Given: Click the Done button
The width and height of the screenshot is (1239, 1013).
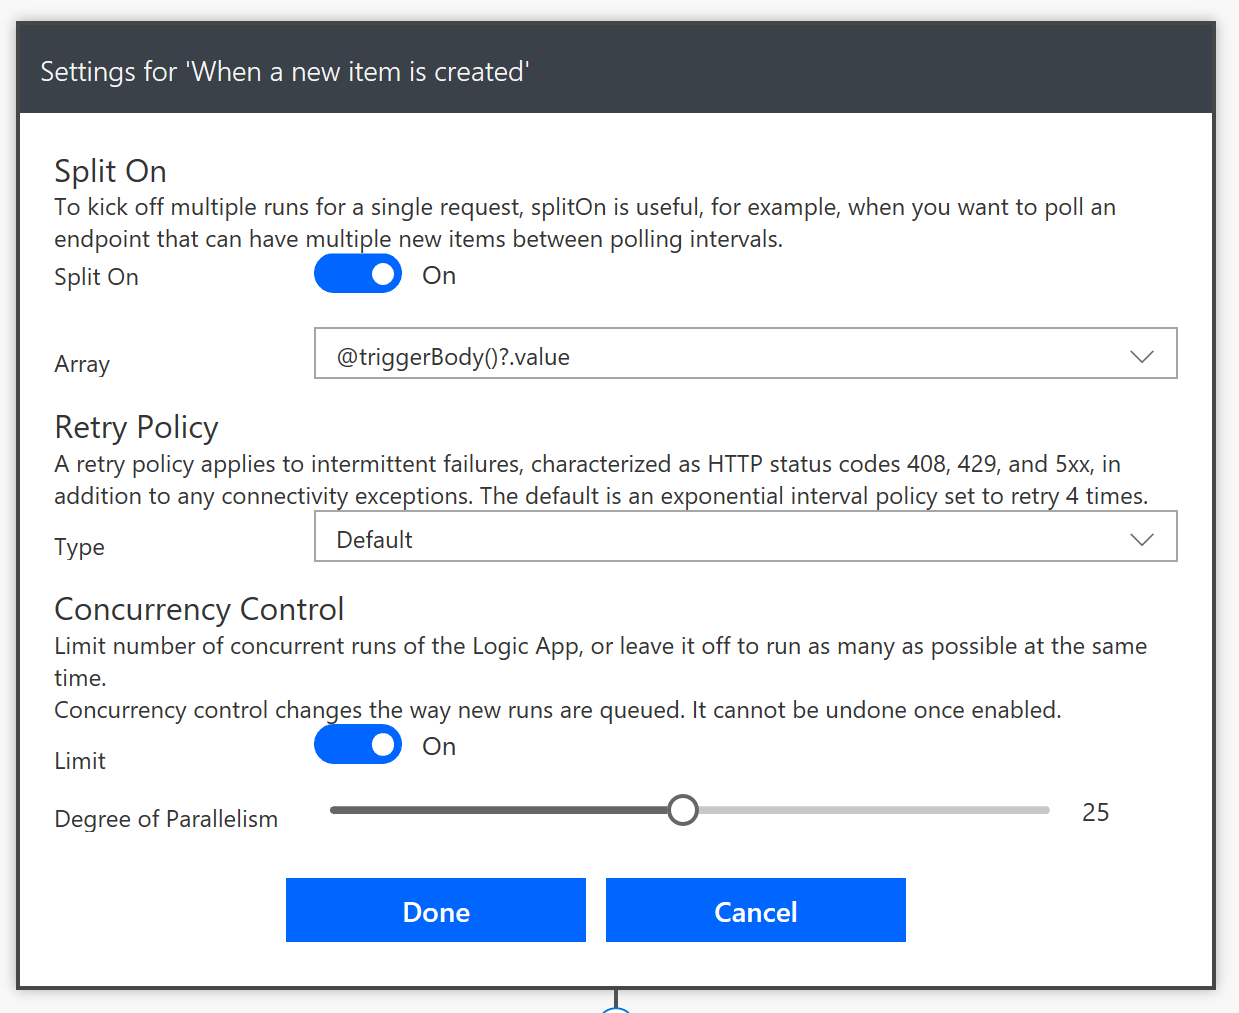Looking at the screenshot, I should click(436, 910).
